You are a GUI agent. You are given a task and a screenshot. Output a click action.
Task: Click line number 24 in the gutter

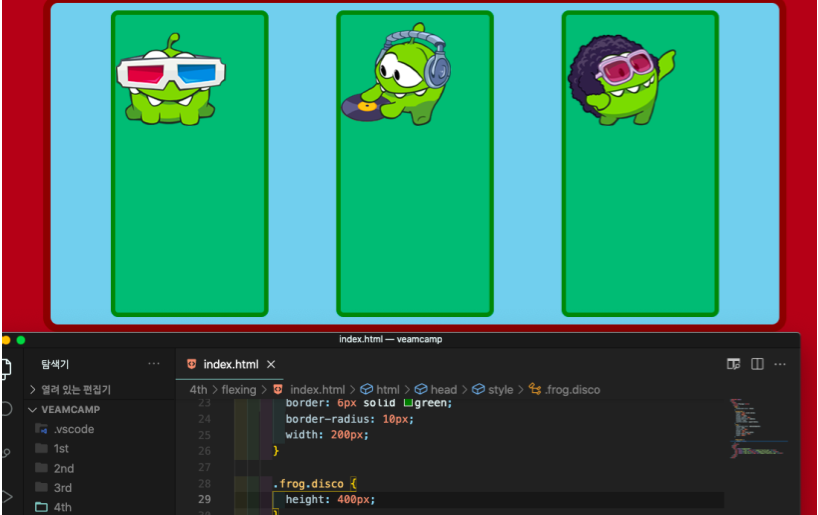pos(204,419)
